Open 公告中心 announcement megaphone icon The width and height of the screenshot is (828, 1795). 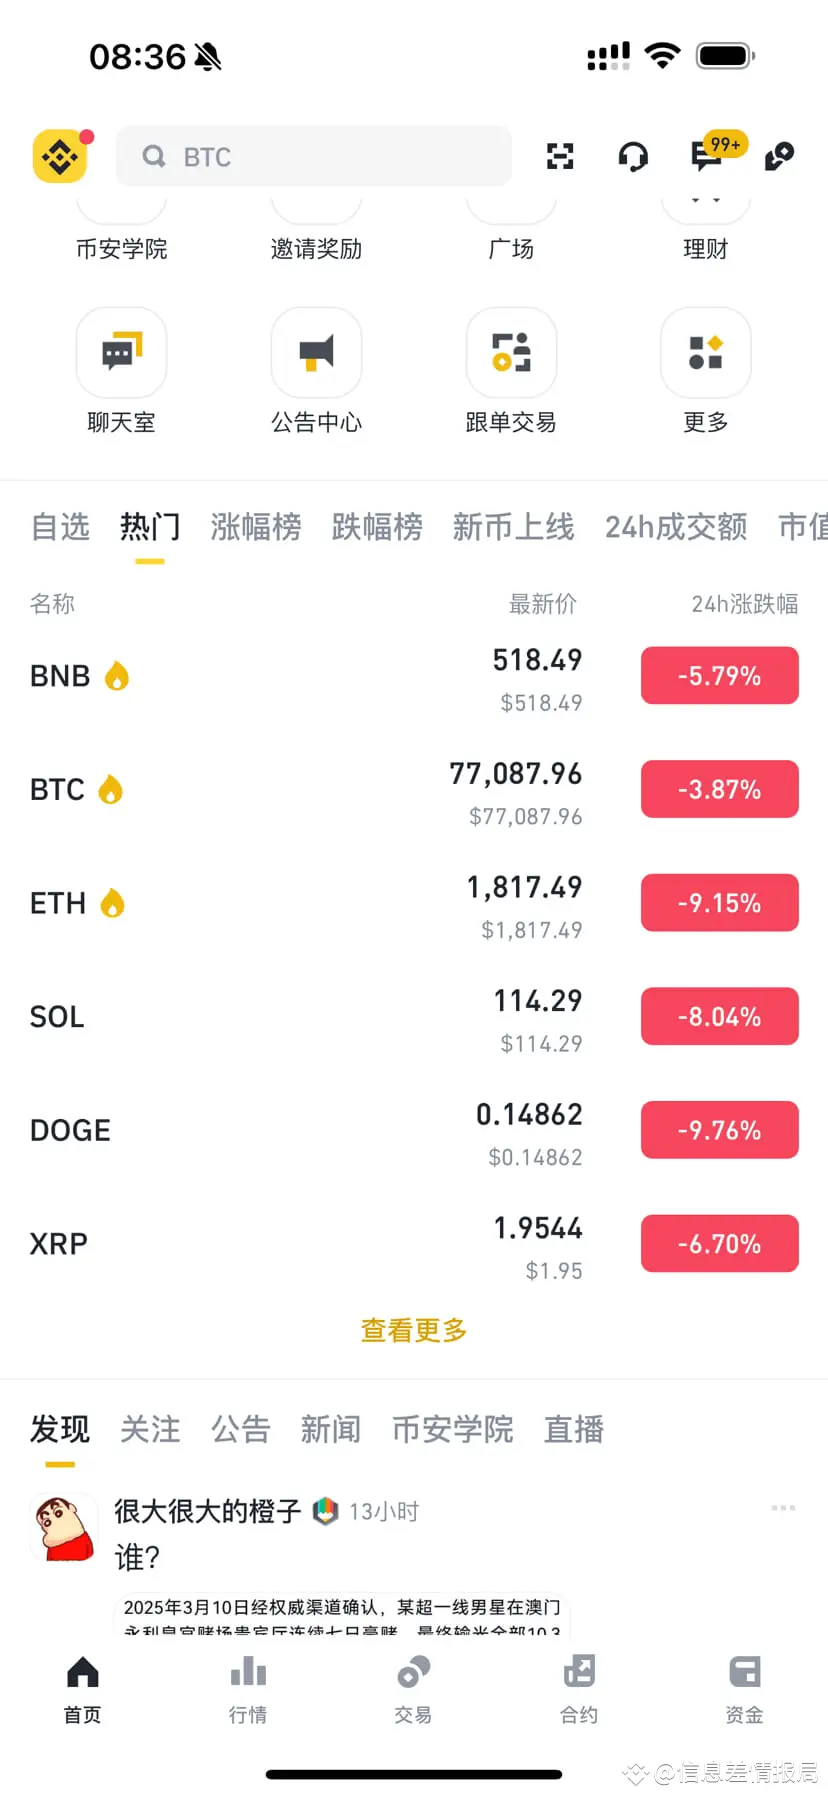pyautogui.click(x=316, y=352)
